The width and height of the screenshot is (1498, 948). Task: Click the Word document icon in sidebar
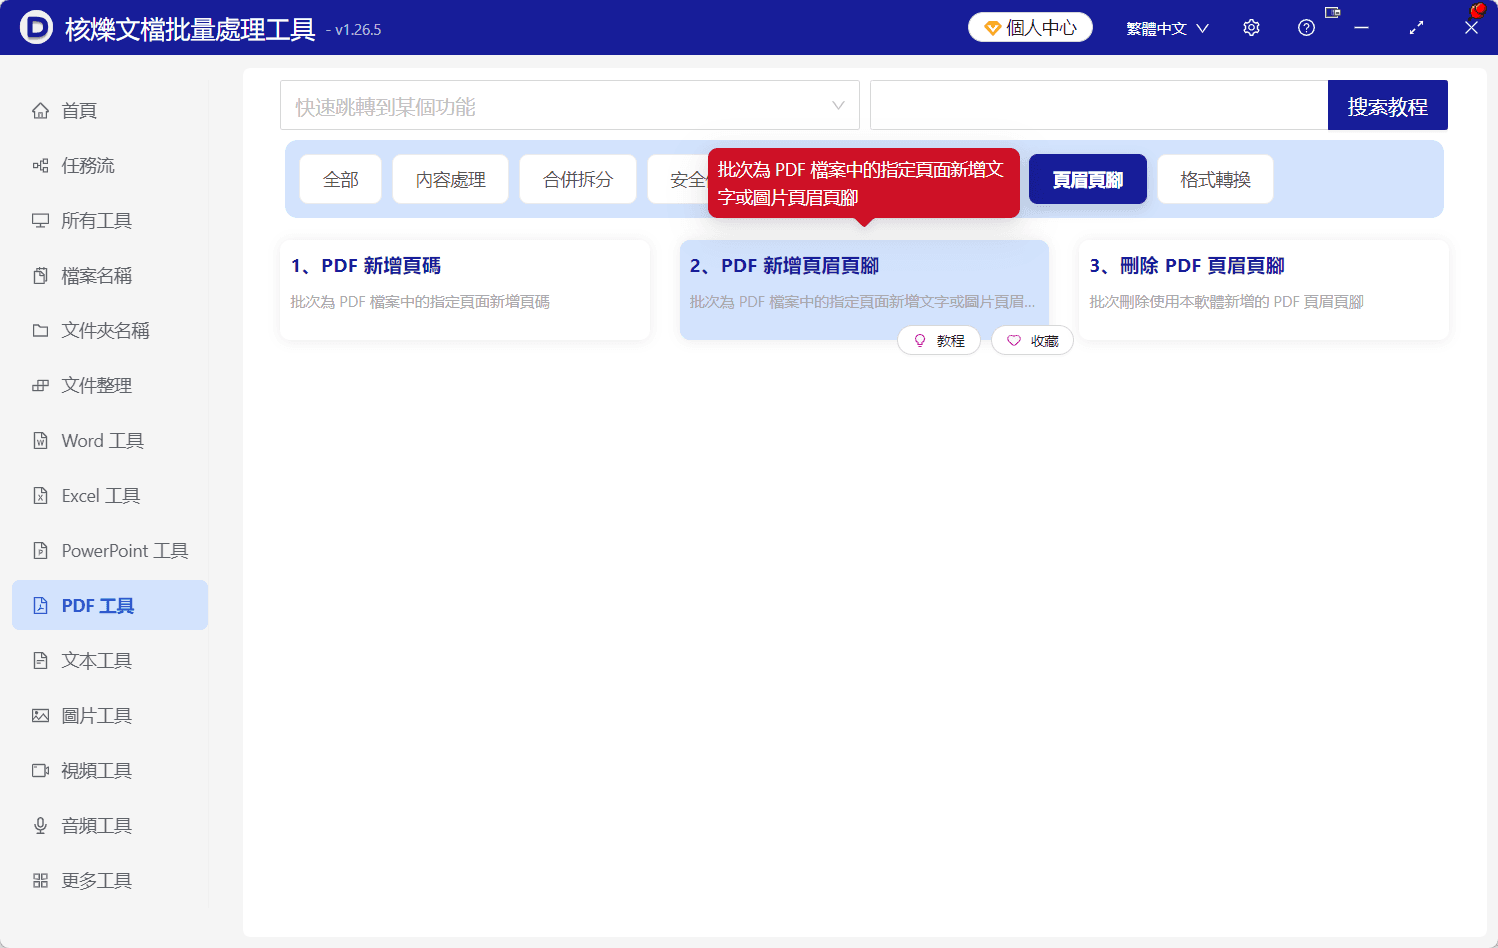tap(40, 441)
